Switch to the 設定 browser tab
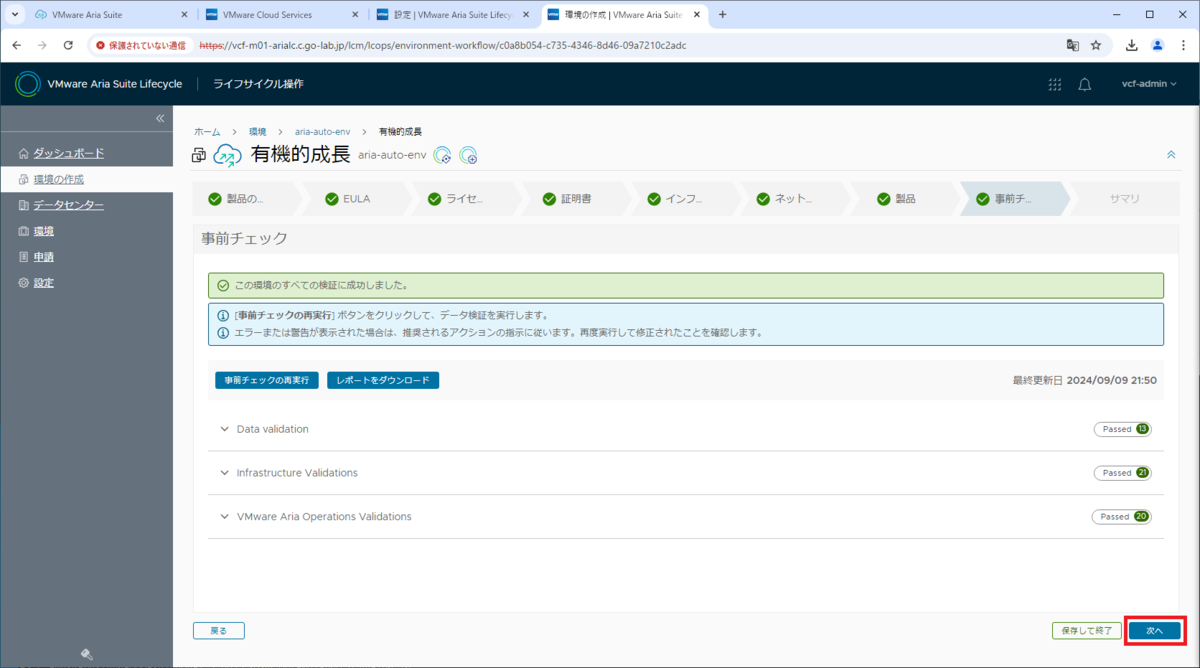1200x668 pixels. (454, 15)
